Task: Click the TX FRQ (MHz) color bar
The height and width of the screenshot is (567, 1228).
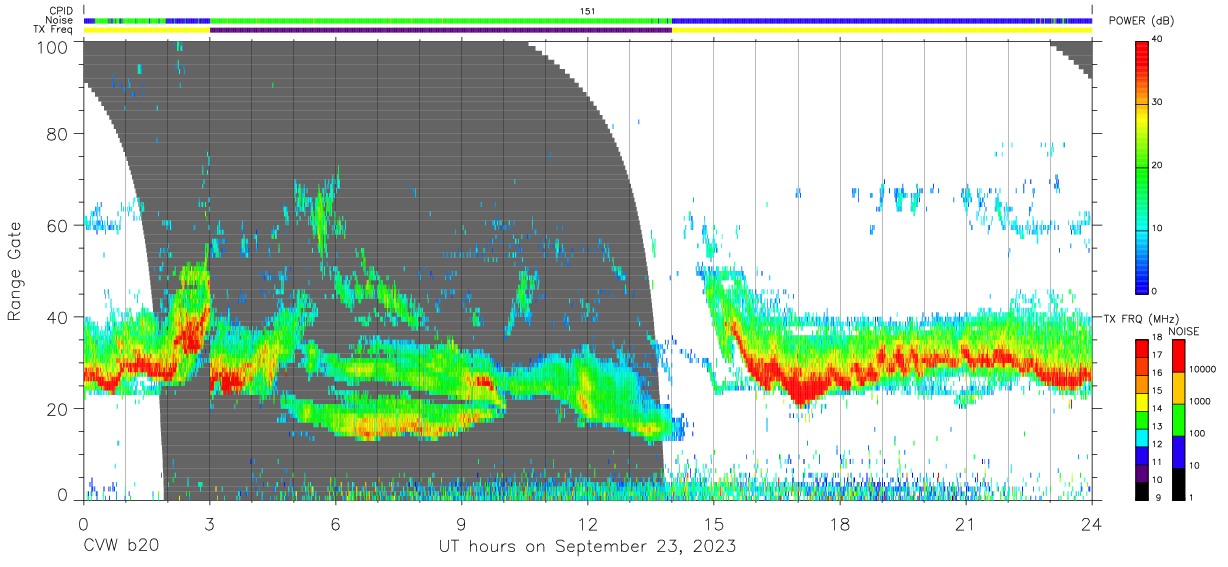Action: [x=1142, y=418]
